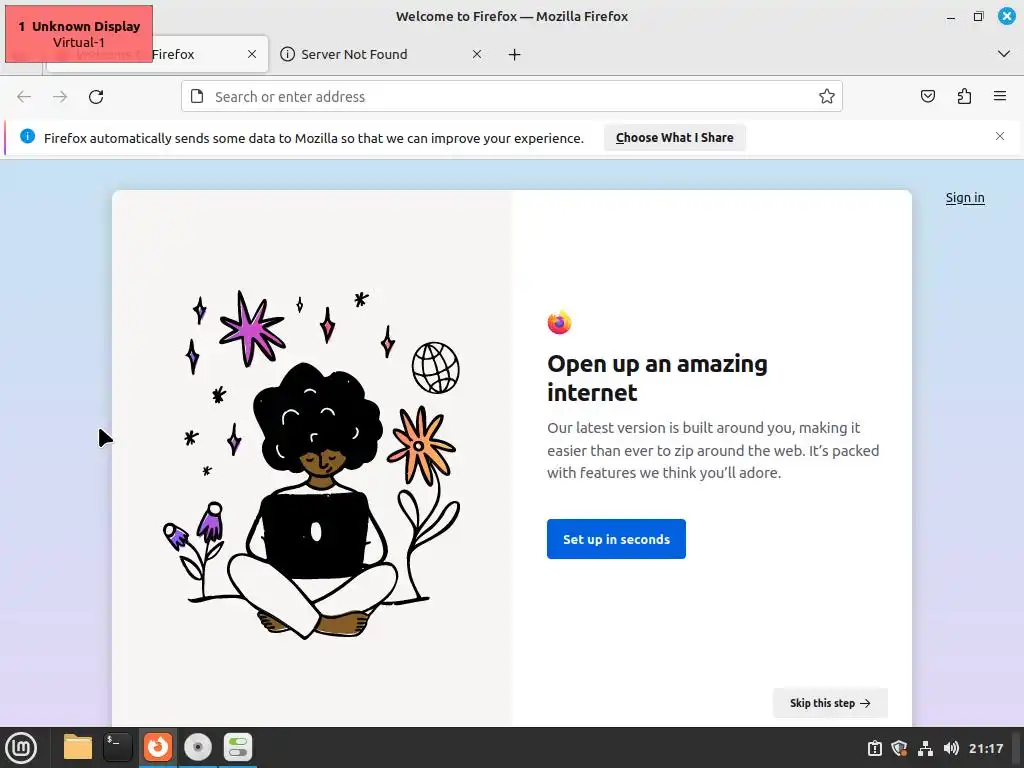Select the Firefox taskbar icon
Screen dimensions: 1024x768
(x=158, y=747)
